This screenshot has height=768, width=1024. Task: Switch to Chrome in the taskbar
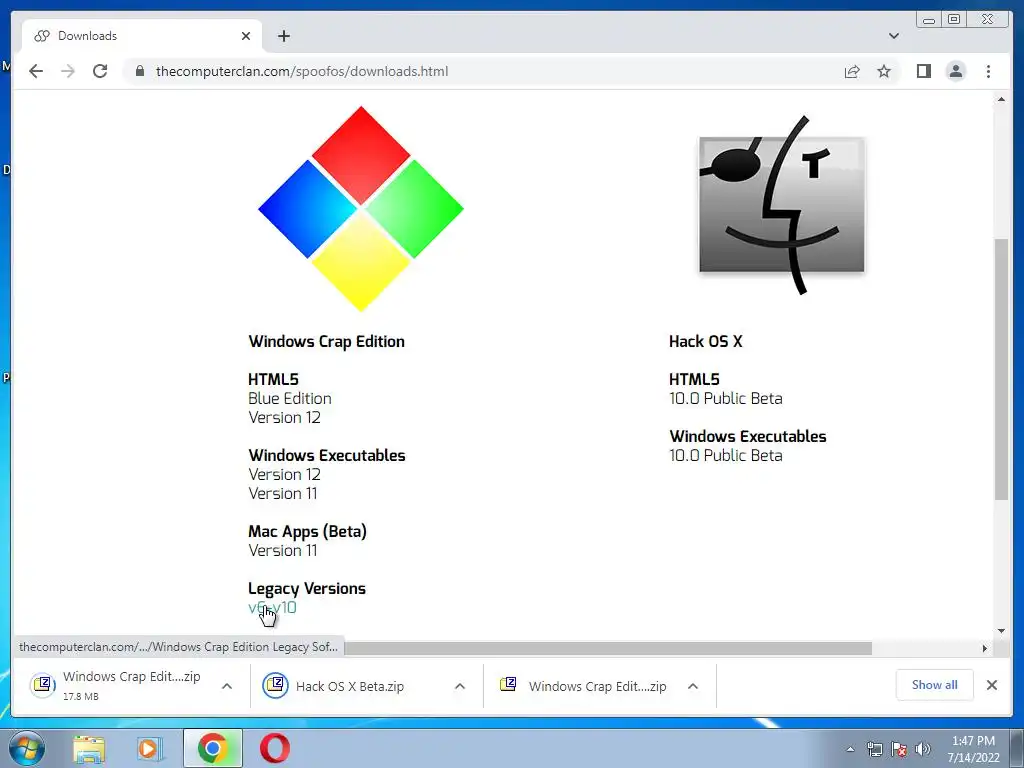tap(212, 748)
